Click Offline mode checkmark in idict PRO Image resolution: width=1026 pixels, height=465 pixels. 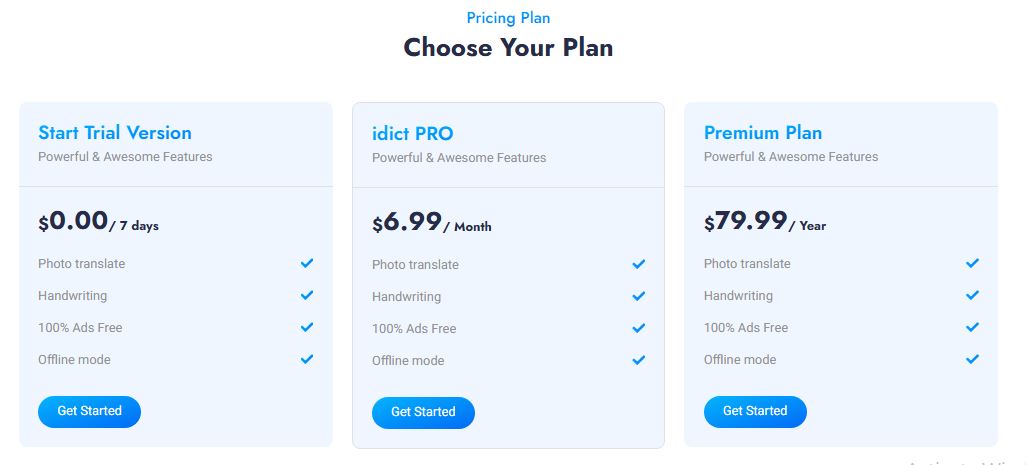[x=639, y=360]
